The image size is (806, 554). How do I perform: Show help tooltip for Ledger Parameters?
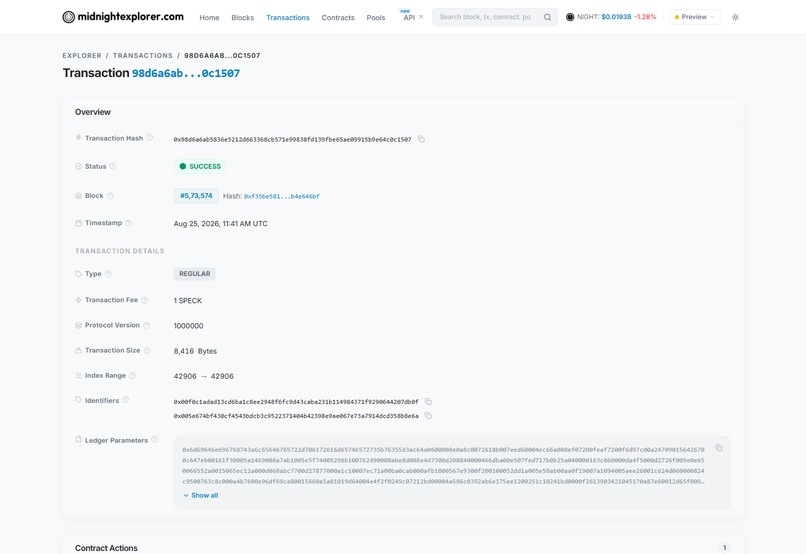154,440
